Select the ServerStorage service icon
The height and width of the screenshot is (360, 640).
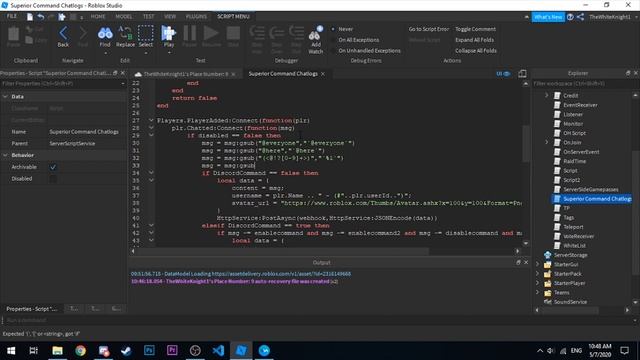coord(547,255)
